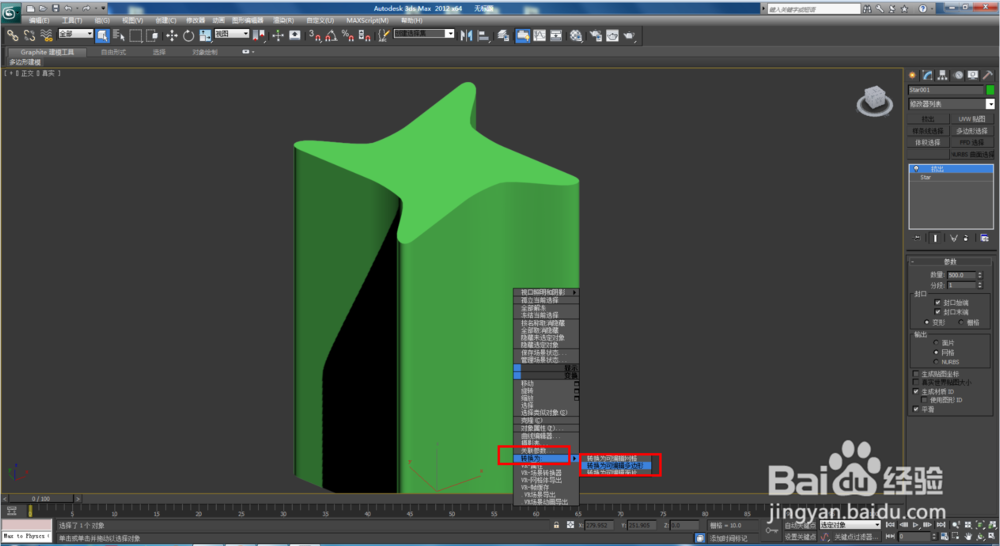Click the 挤出 modifier button

pyautogui.click(x=929, y=119)
